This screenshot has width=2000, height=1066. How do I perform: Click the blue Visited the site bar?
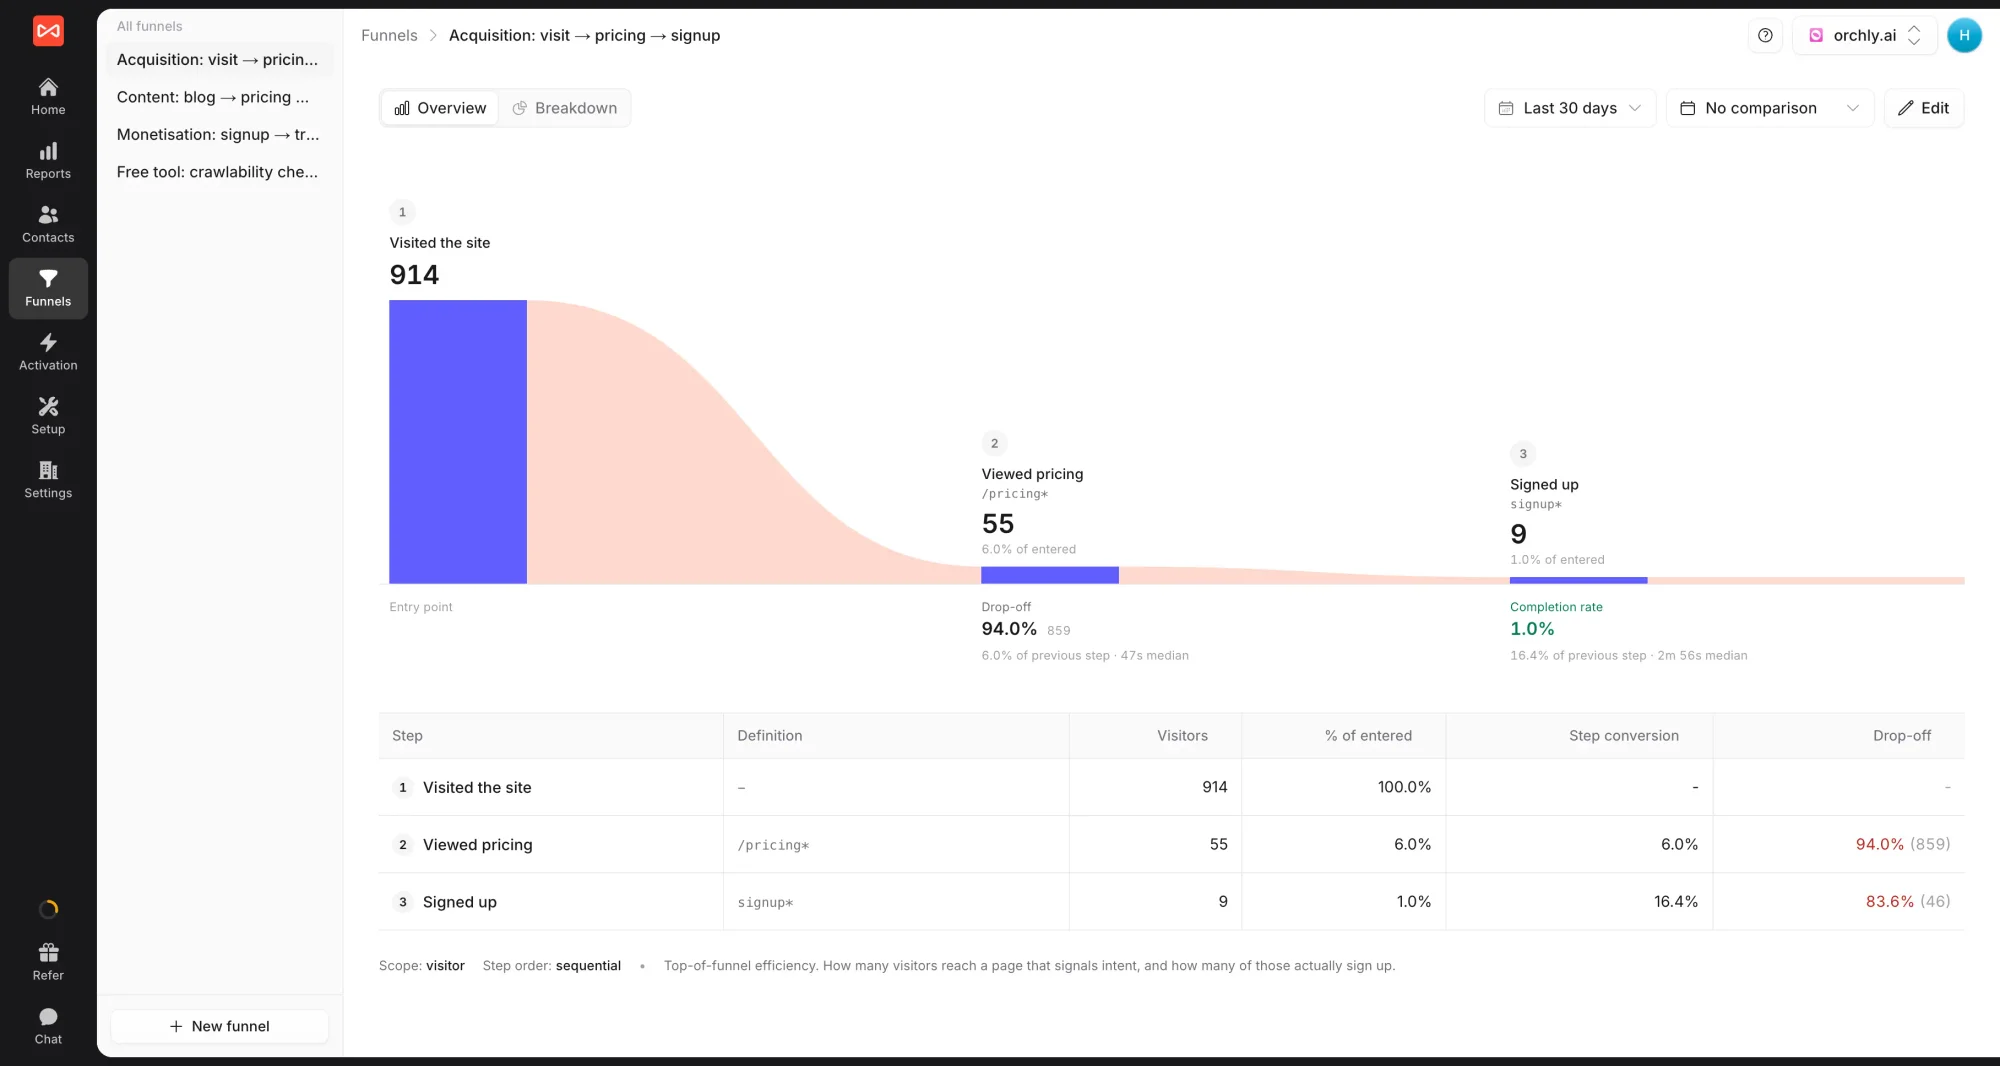458,442
